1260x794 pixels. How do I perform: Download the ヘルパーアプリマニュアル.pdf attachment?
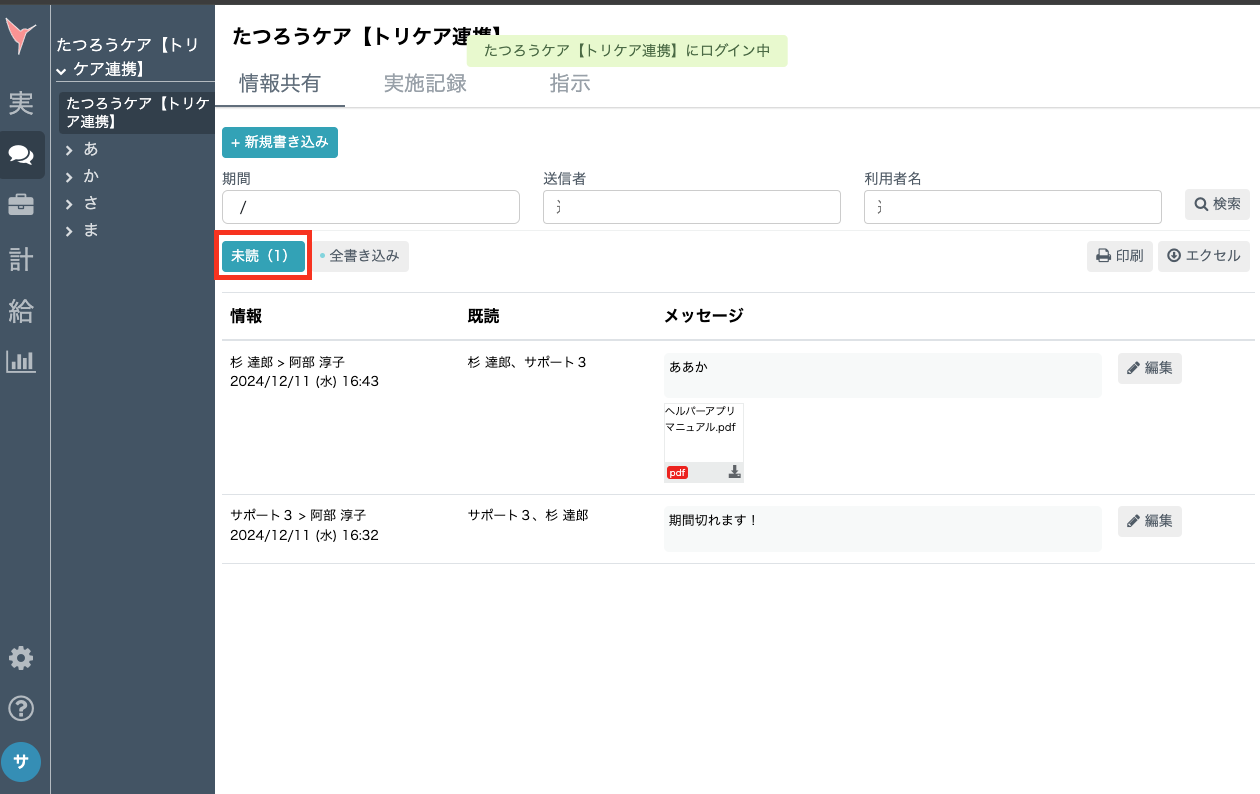(x=734, y=471)
